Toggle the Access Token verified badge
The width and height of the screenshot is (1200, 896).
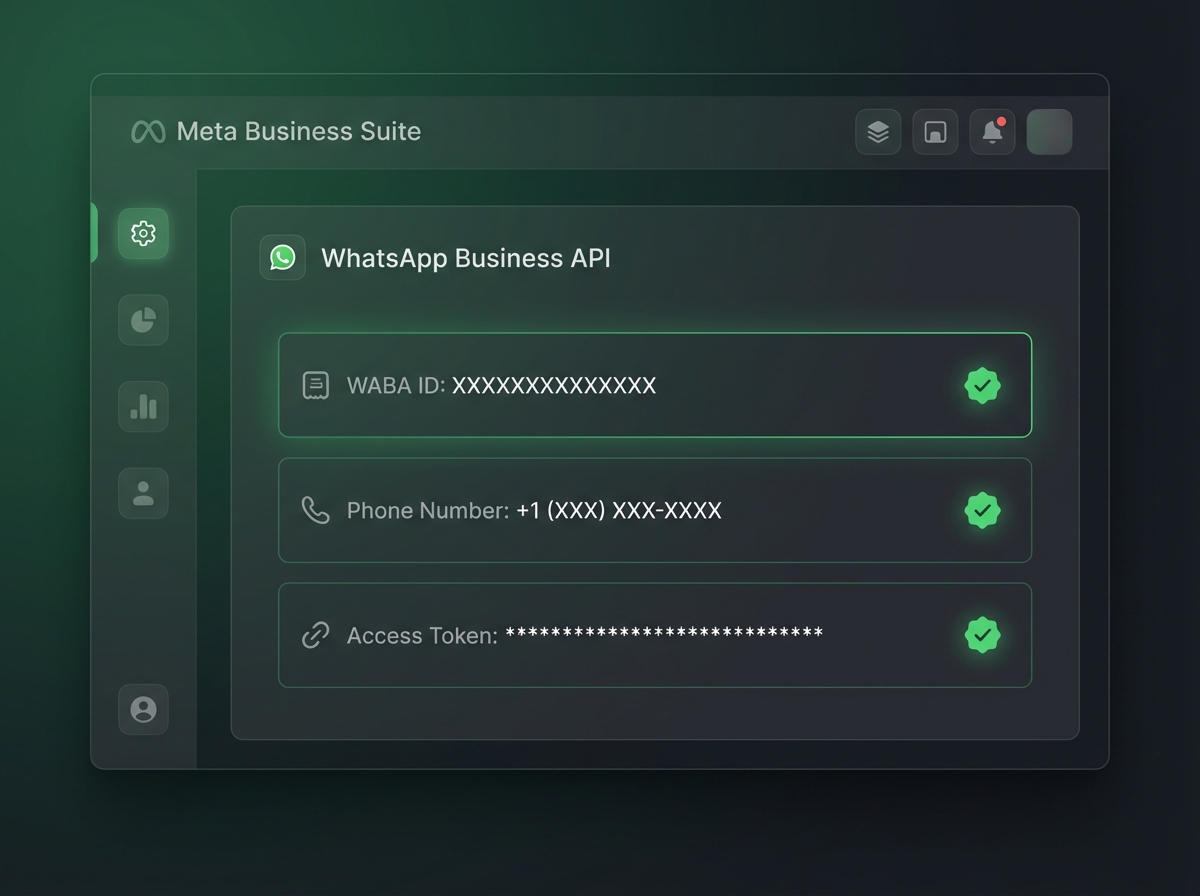click(x=982, y=635)
